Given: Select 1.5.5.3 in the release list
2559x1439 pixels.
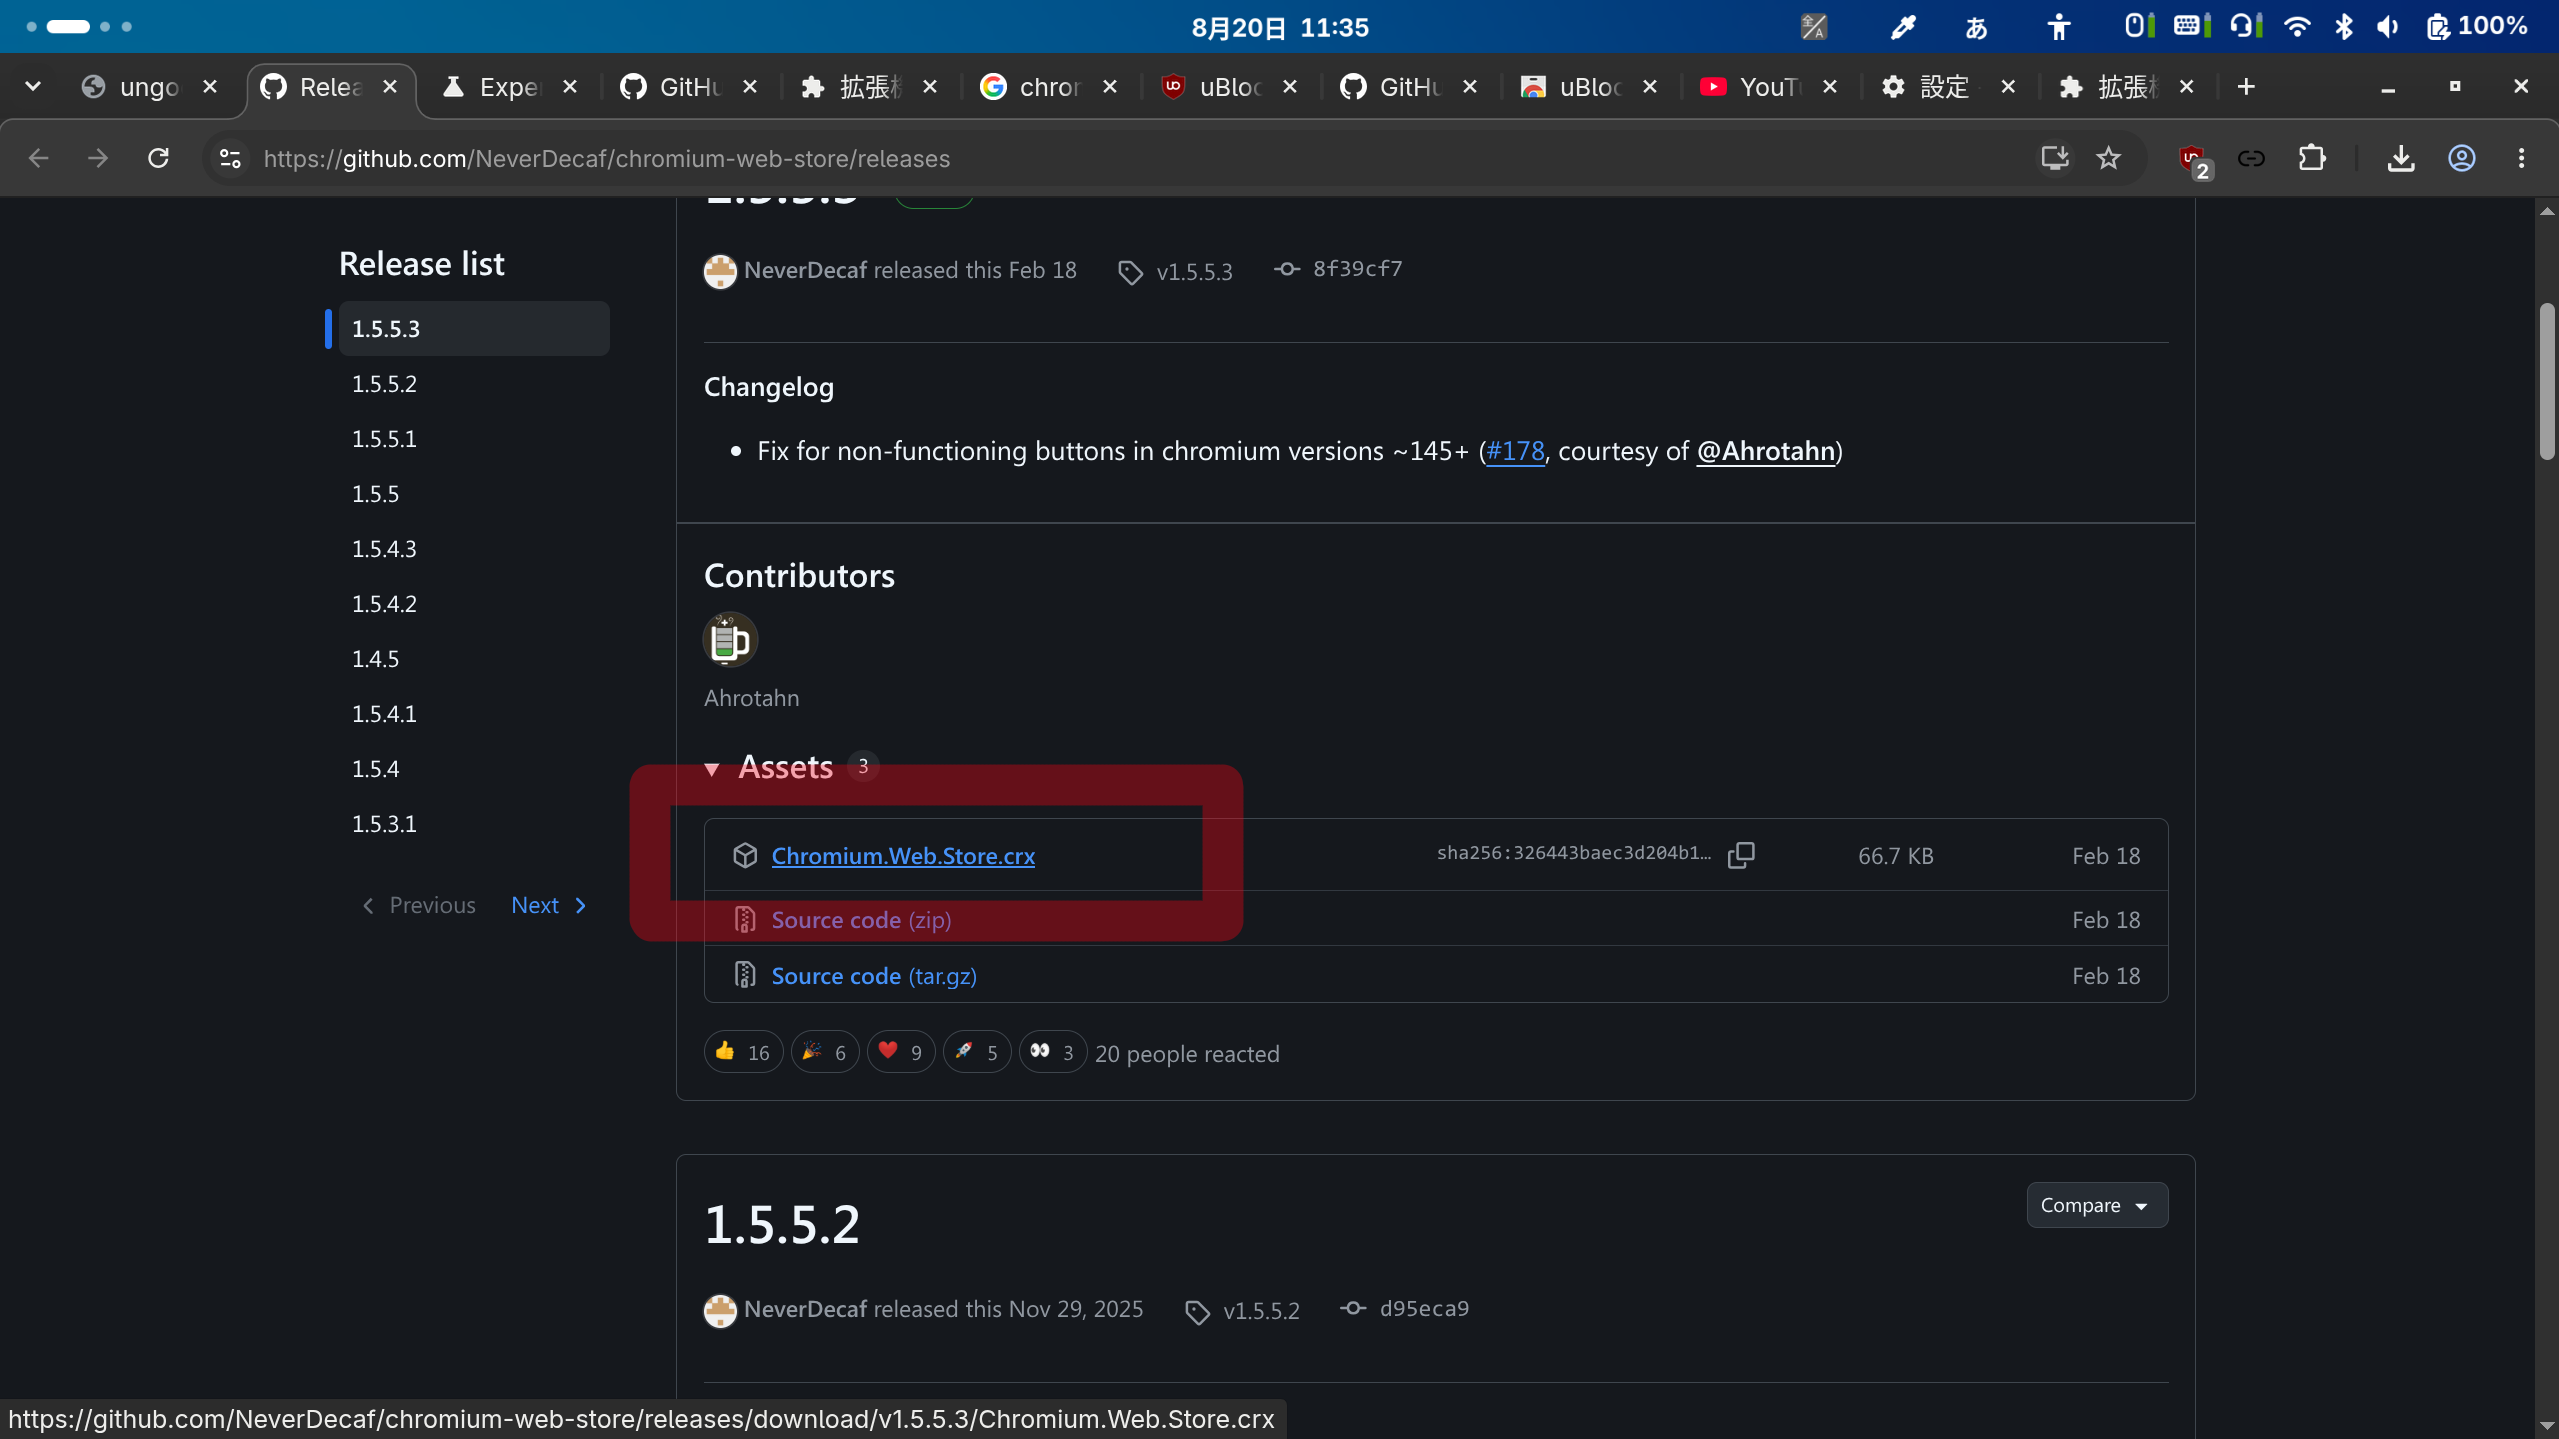Looking at the screenshot, I should (474, 328).
